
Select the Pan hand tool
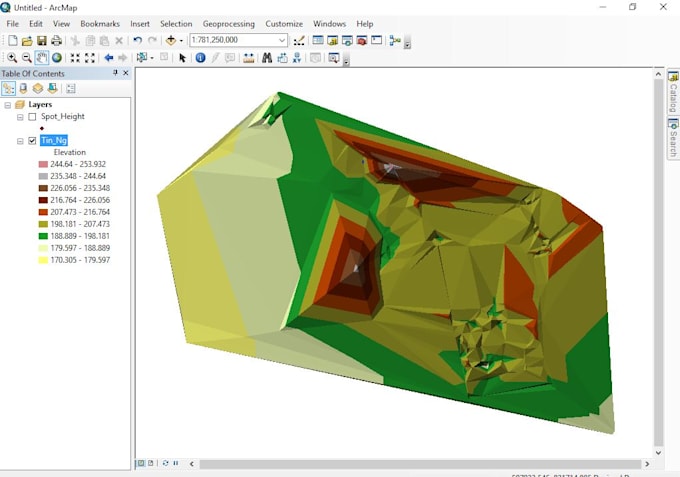[x=42, y=58]
